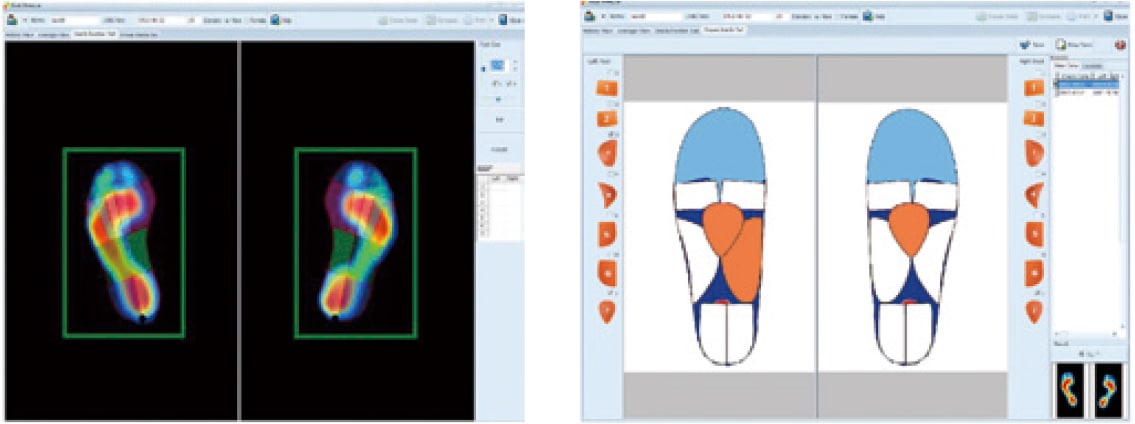Increase the foot size with the stepper arrow
The width and height of the screenshot is (1135, 424).
(515, 61)
